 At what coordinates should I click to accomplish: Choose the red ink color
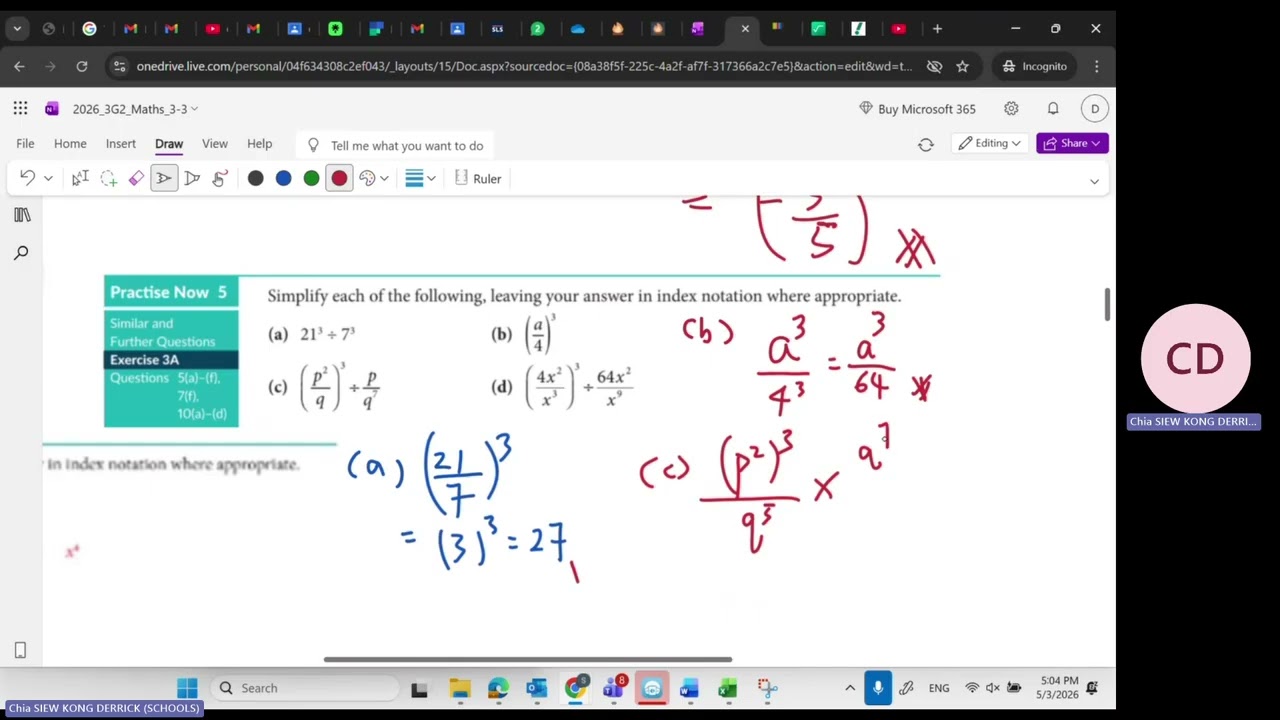(x=340, y=178)
